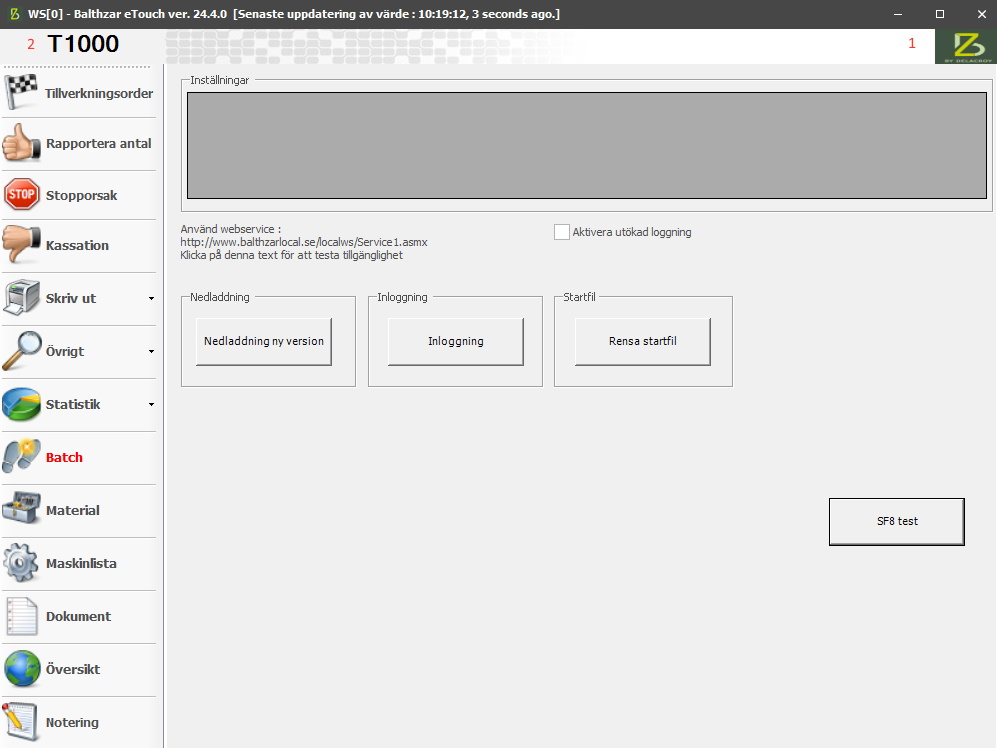Click the toolbox Material icon
Screen dimensions: 997x748
coord(22,509)
